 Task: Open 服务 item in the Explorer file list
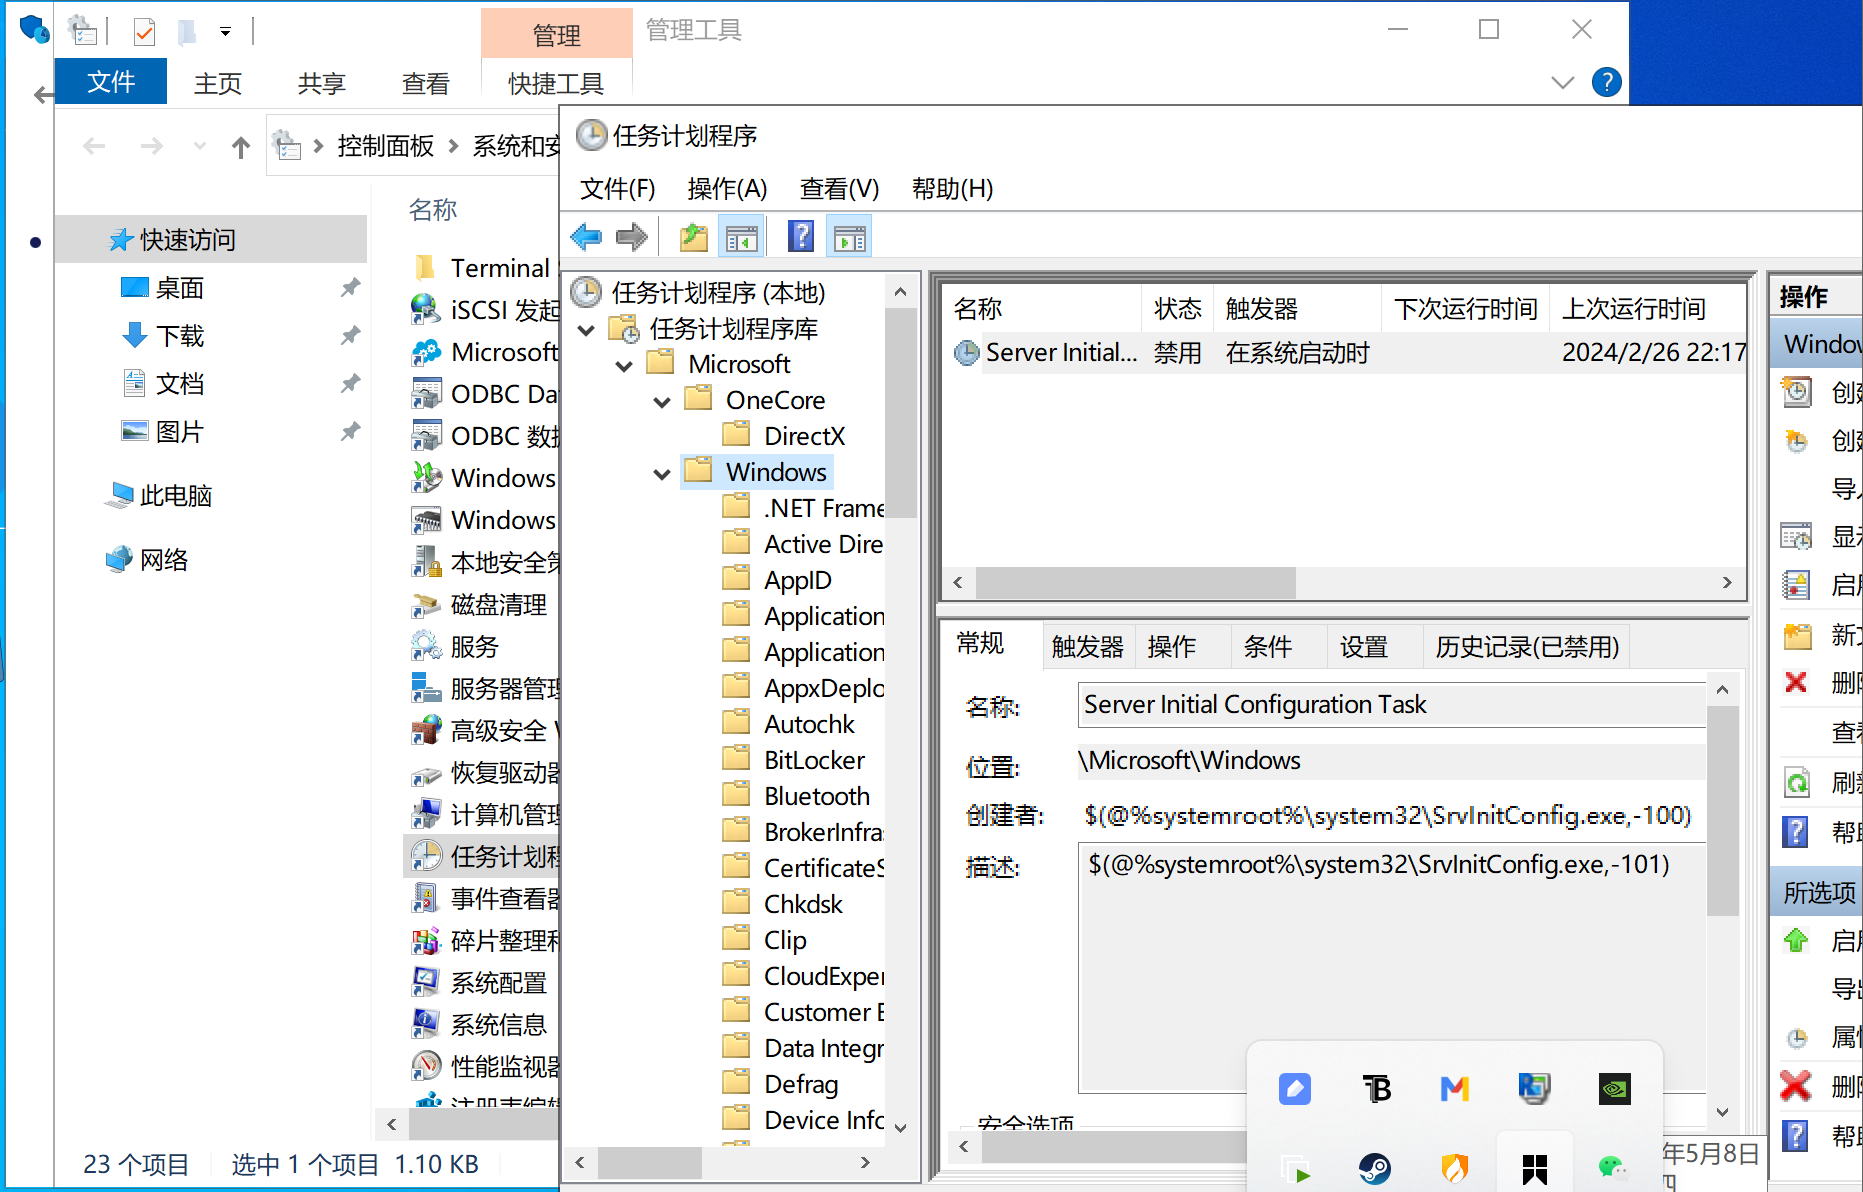coord(474,647)
